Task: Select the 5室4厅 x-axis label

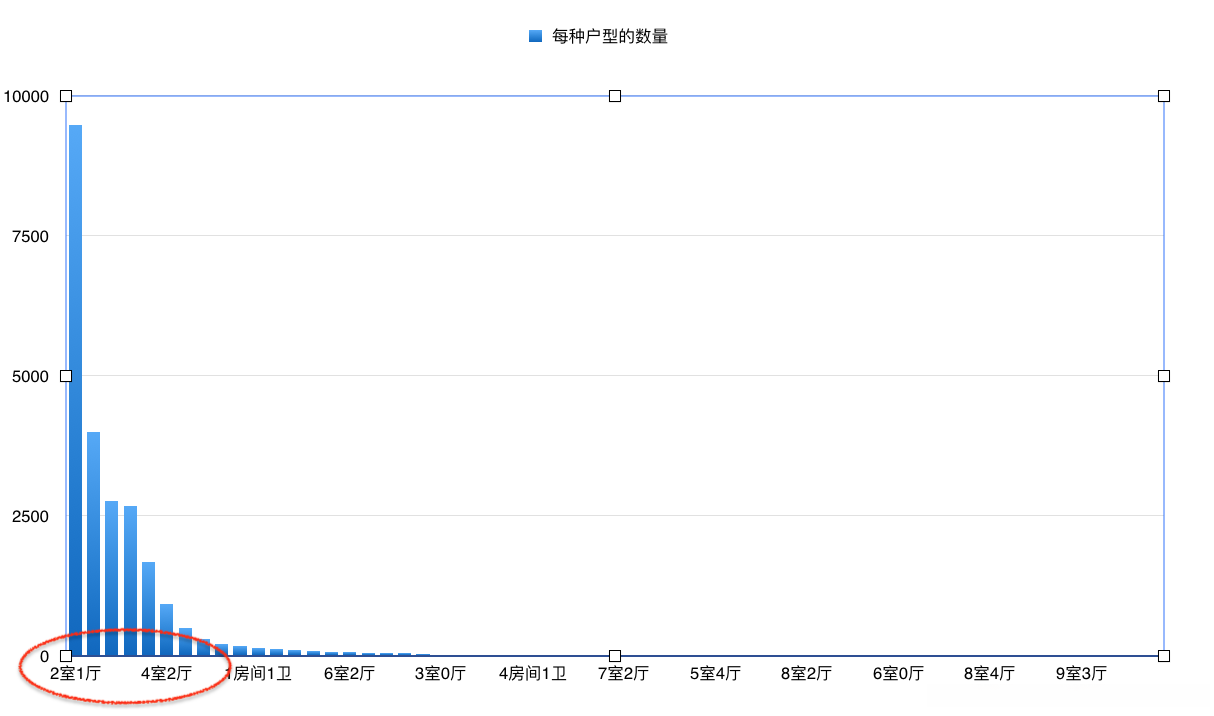Action: click(715, 674)
